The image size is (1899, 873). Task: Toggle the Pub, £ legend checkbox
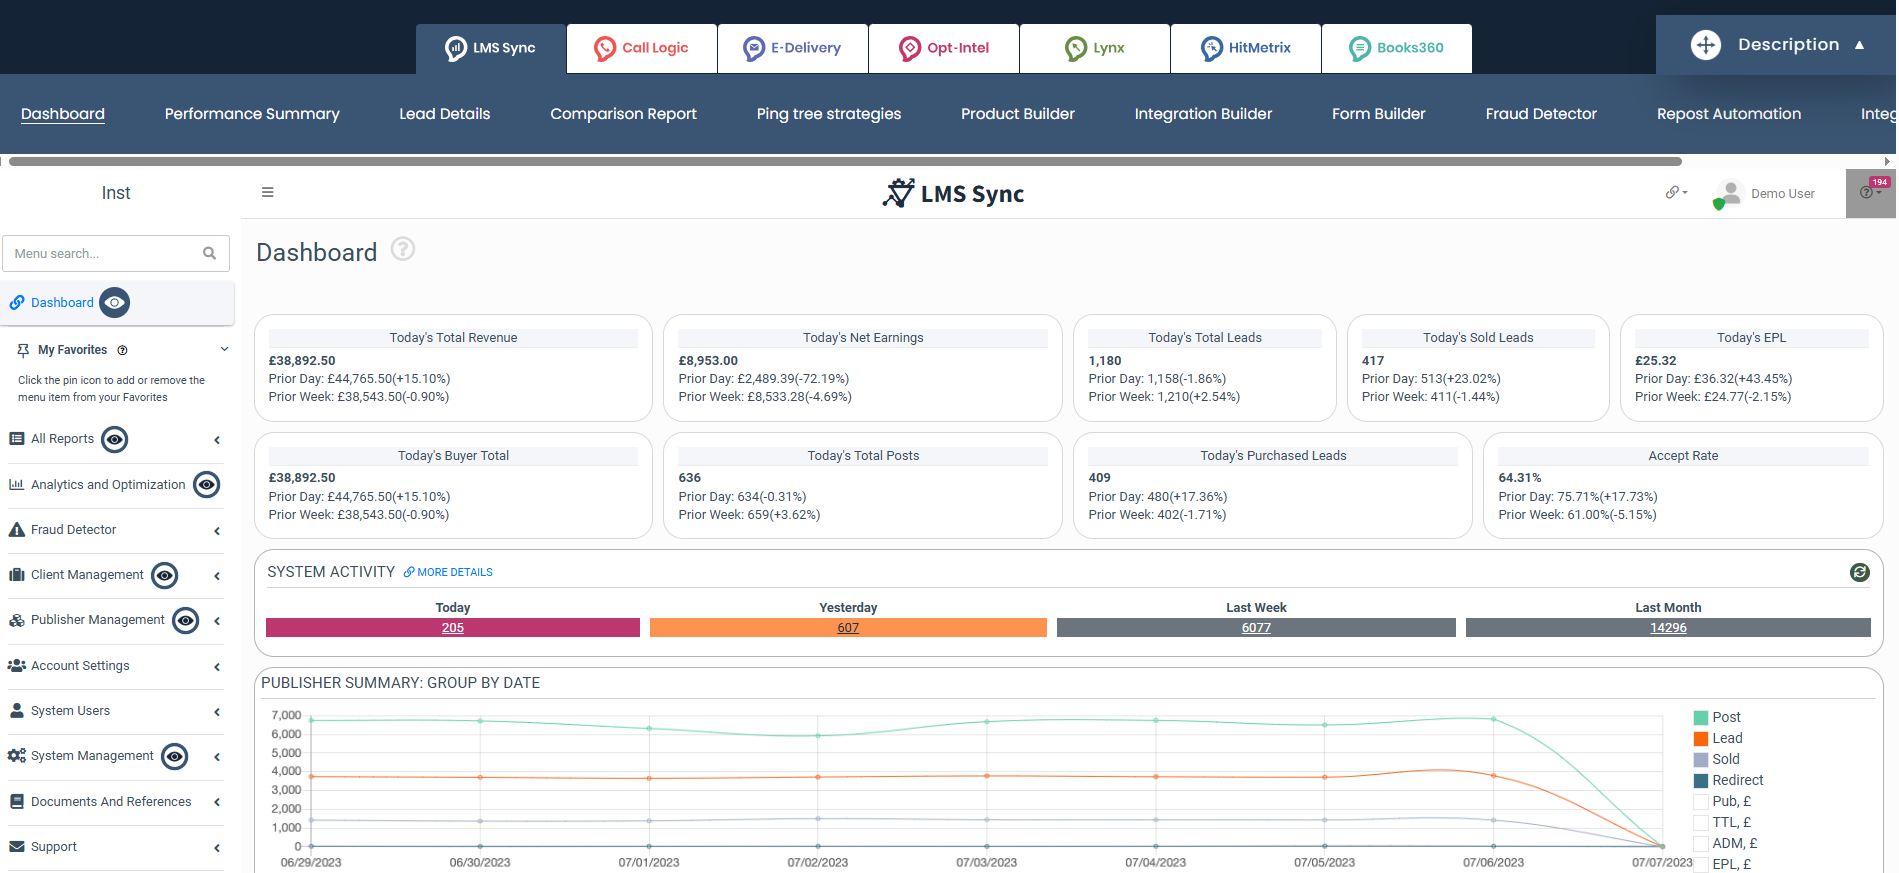click(x=1700, y=801)
